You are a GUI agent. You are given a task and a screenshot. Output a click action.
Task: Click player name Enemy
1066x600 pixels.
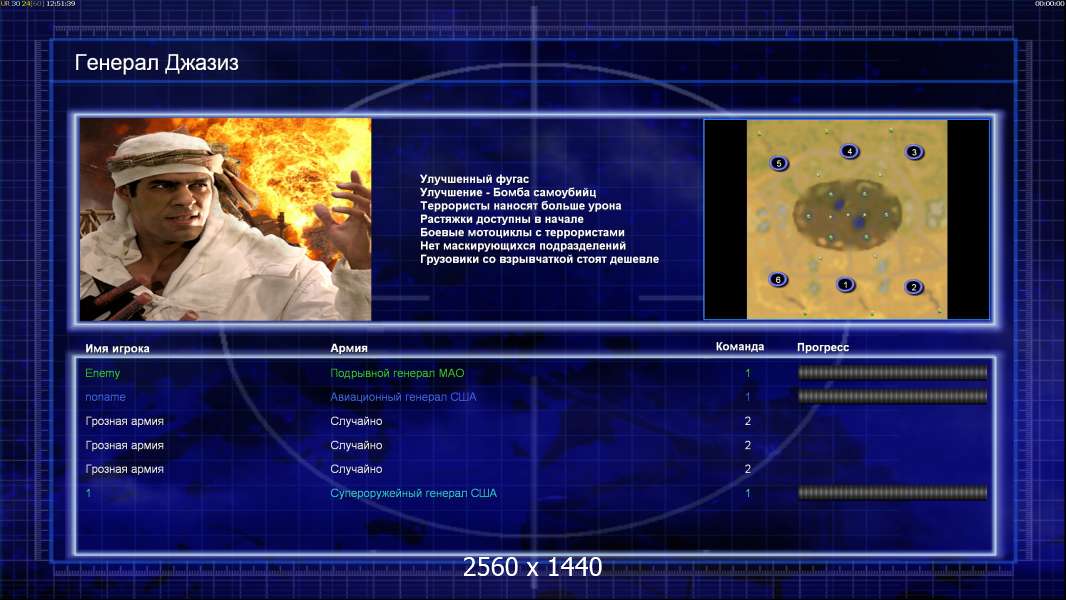pos(103,373)
